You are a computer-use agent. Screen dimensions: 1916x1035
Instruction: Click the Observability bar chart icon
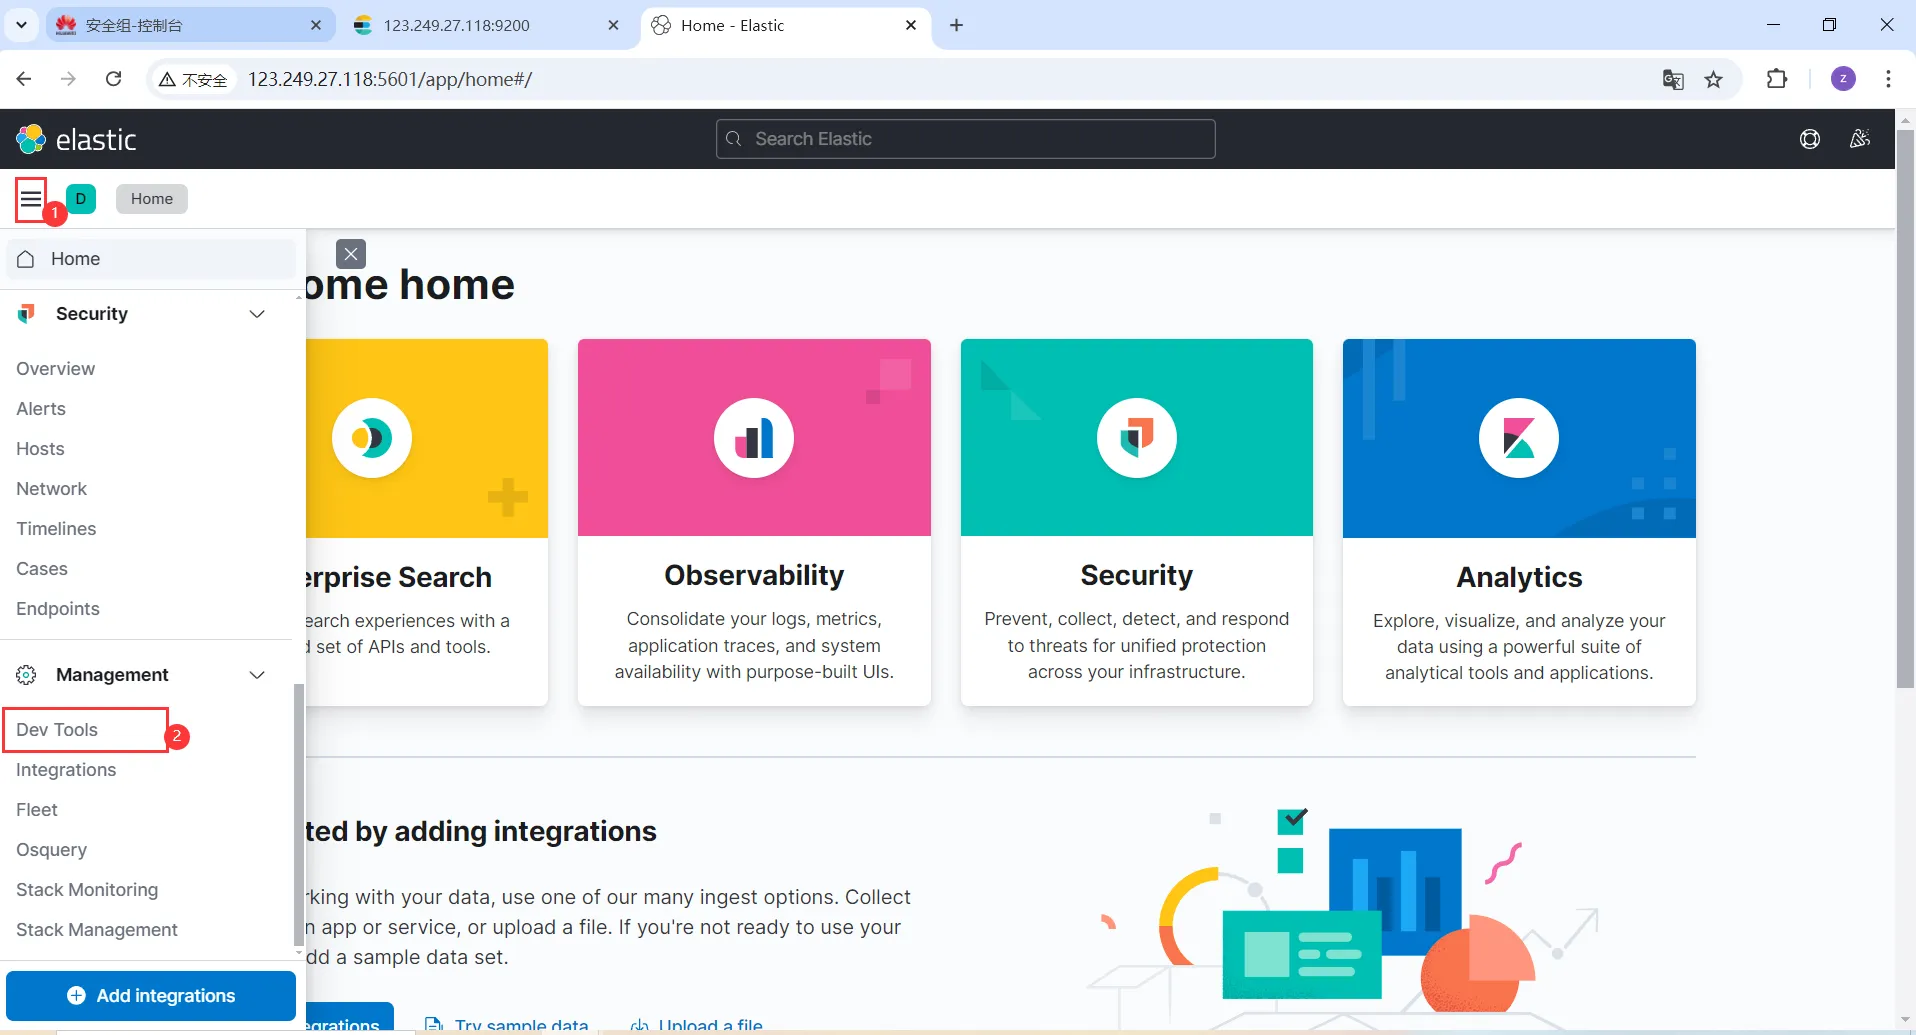[x=754, y=438]
